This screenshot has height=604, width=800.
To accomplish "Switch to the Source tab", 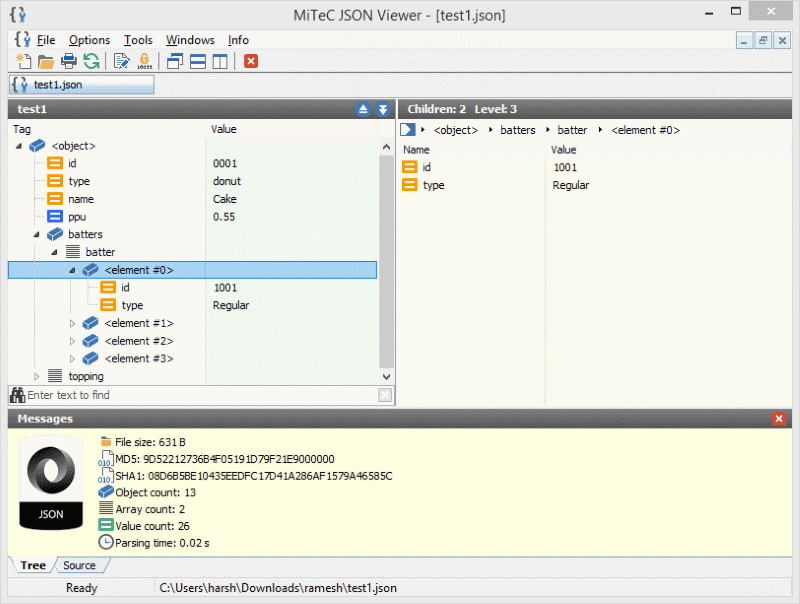I will [x=80, y=565].
